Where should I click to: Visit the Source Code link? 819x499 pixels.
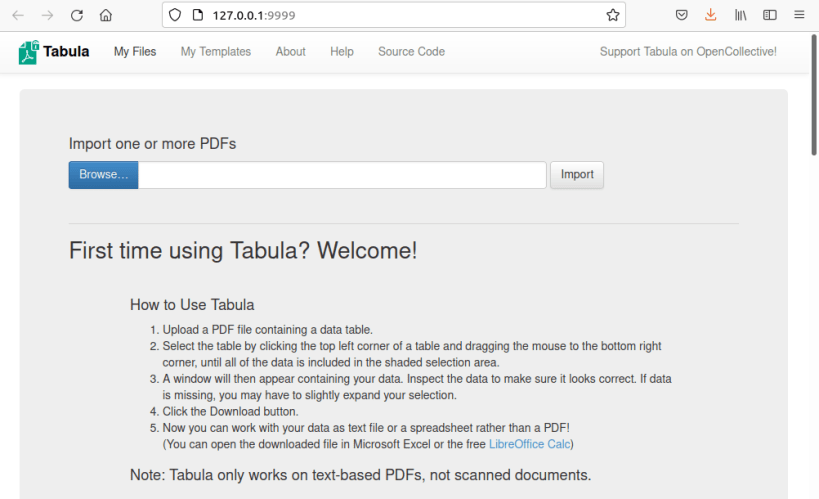(412, 52)
